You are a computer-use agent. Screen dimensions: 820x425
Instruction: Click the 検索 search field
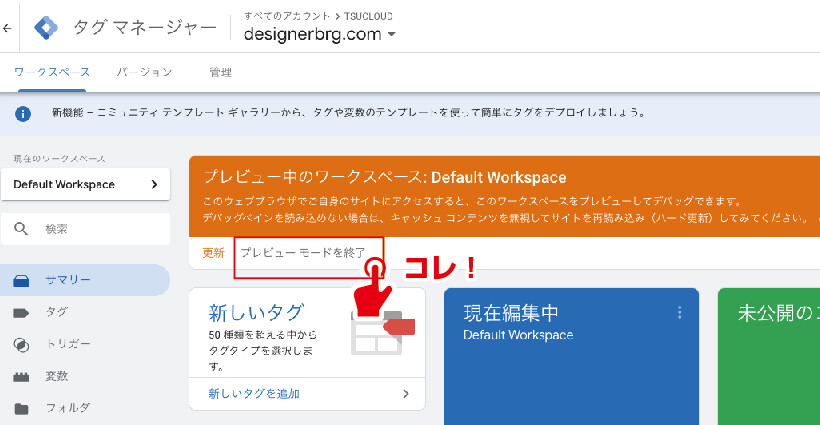(x=95, y=229)
